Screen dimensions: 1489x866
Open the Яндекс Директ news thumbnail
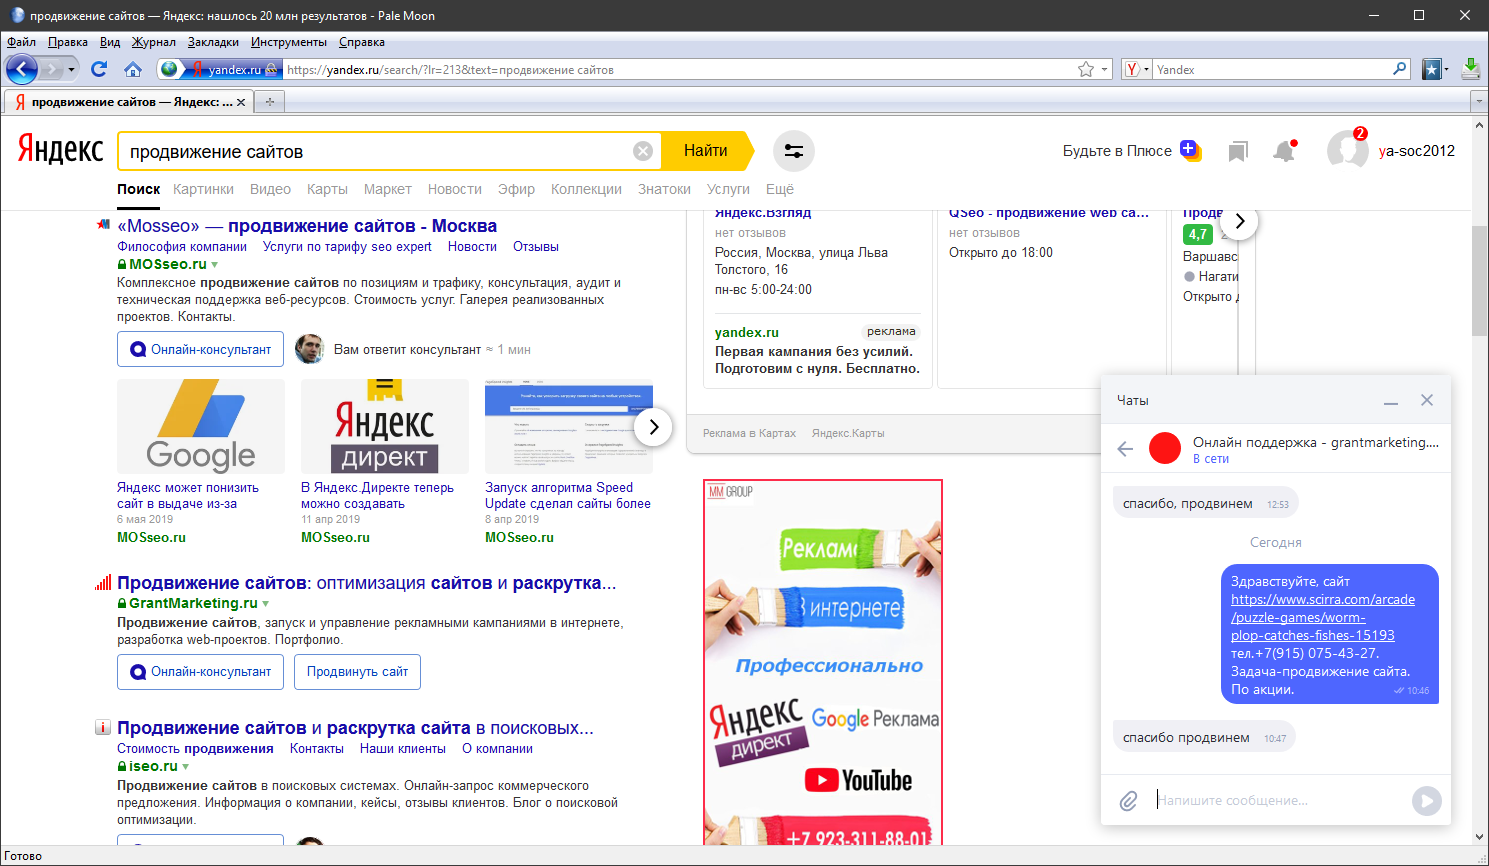pos(385,426)
